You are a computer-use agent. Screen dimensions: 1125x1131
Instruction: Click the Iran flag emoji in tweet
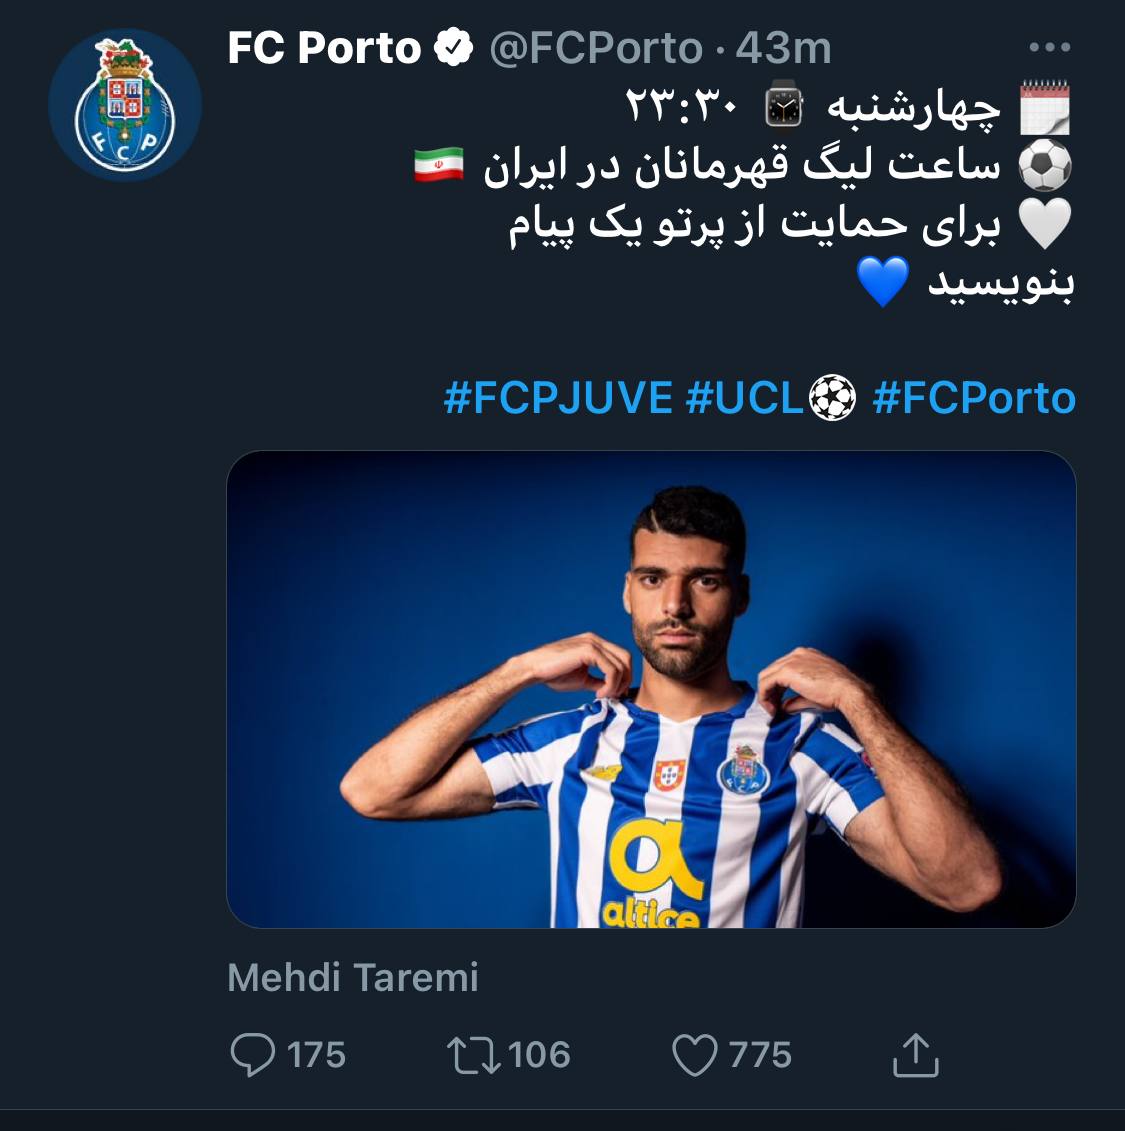(x=439, y=164)
